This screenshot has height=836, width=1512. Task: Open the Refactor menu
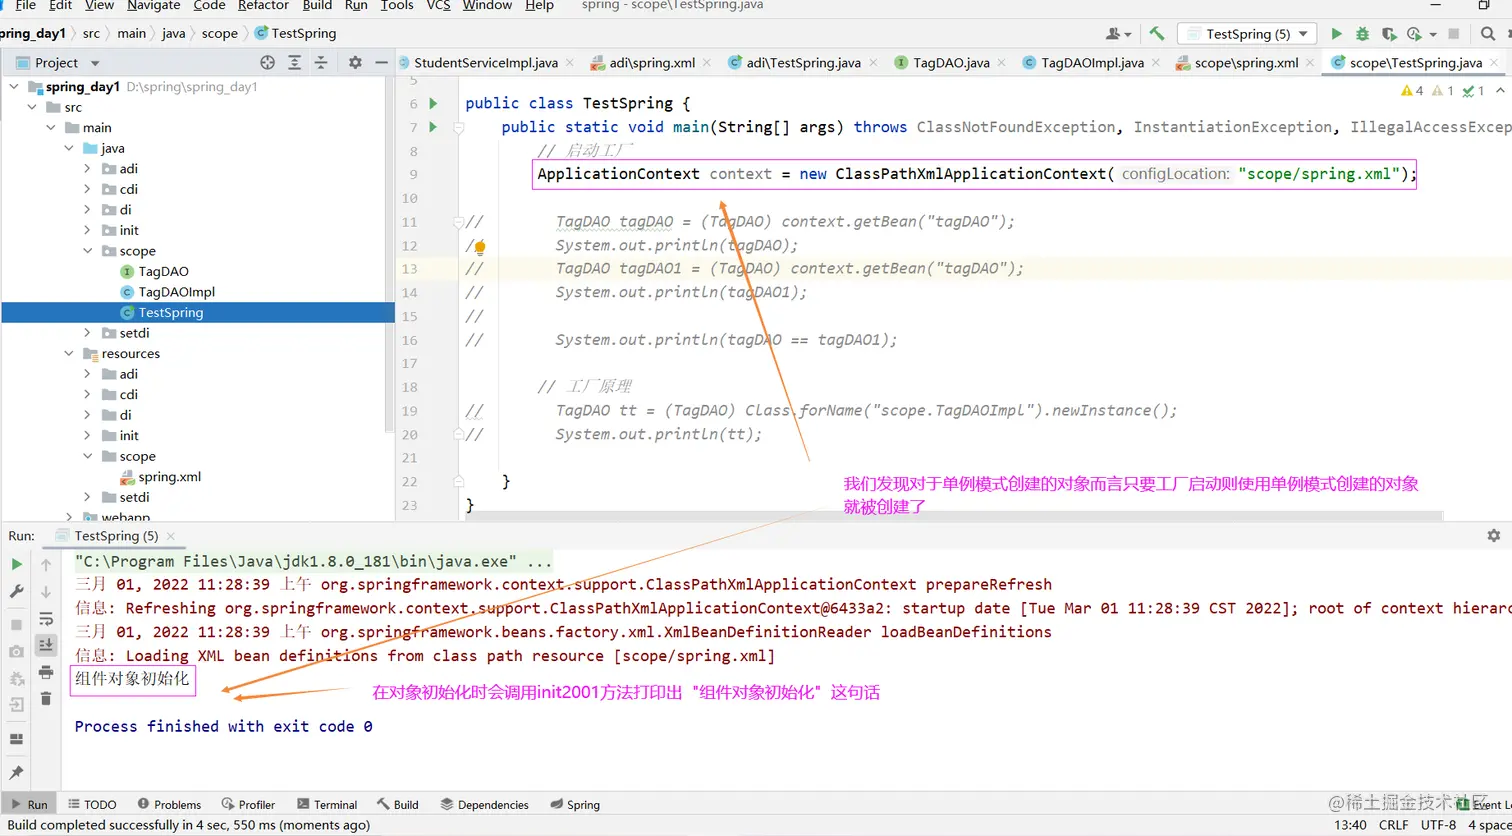[263, 6]
